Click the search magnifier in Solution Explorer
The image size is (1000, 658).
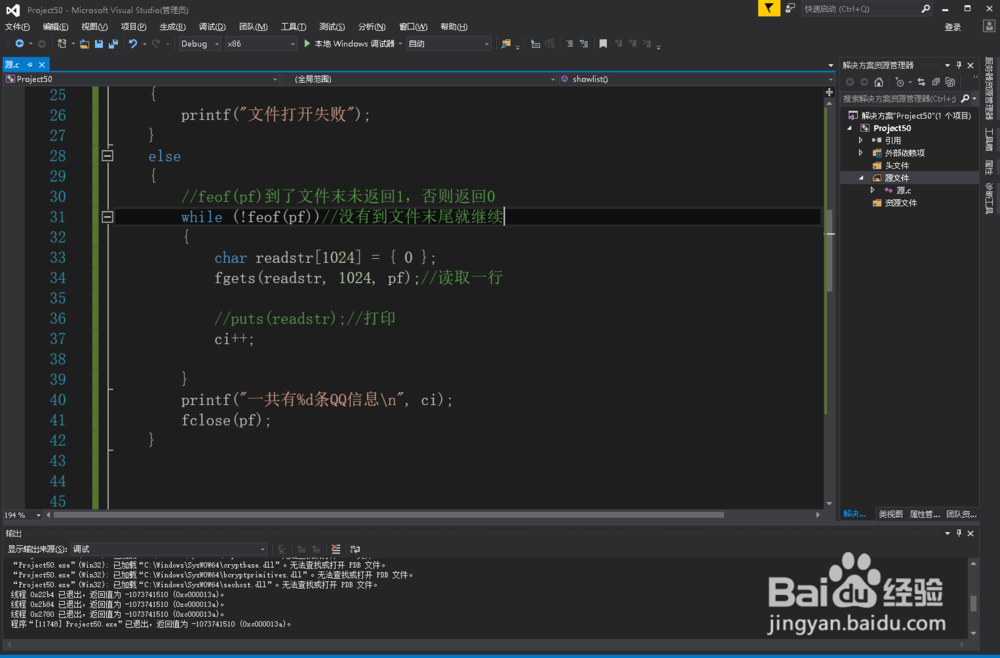point(964,99)
